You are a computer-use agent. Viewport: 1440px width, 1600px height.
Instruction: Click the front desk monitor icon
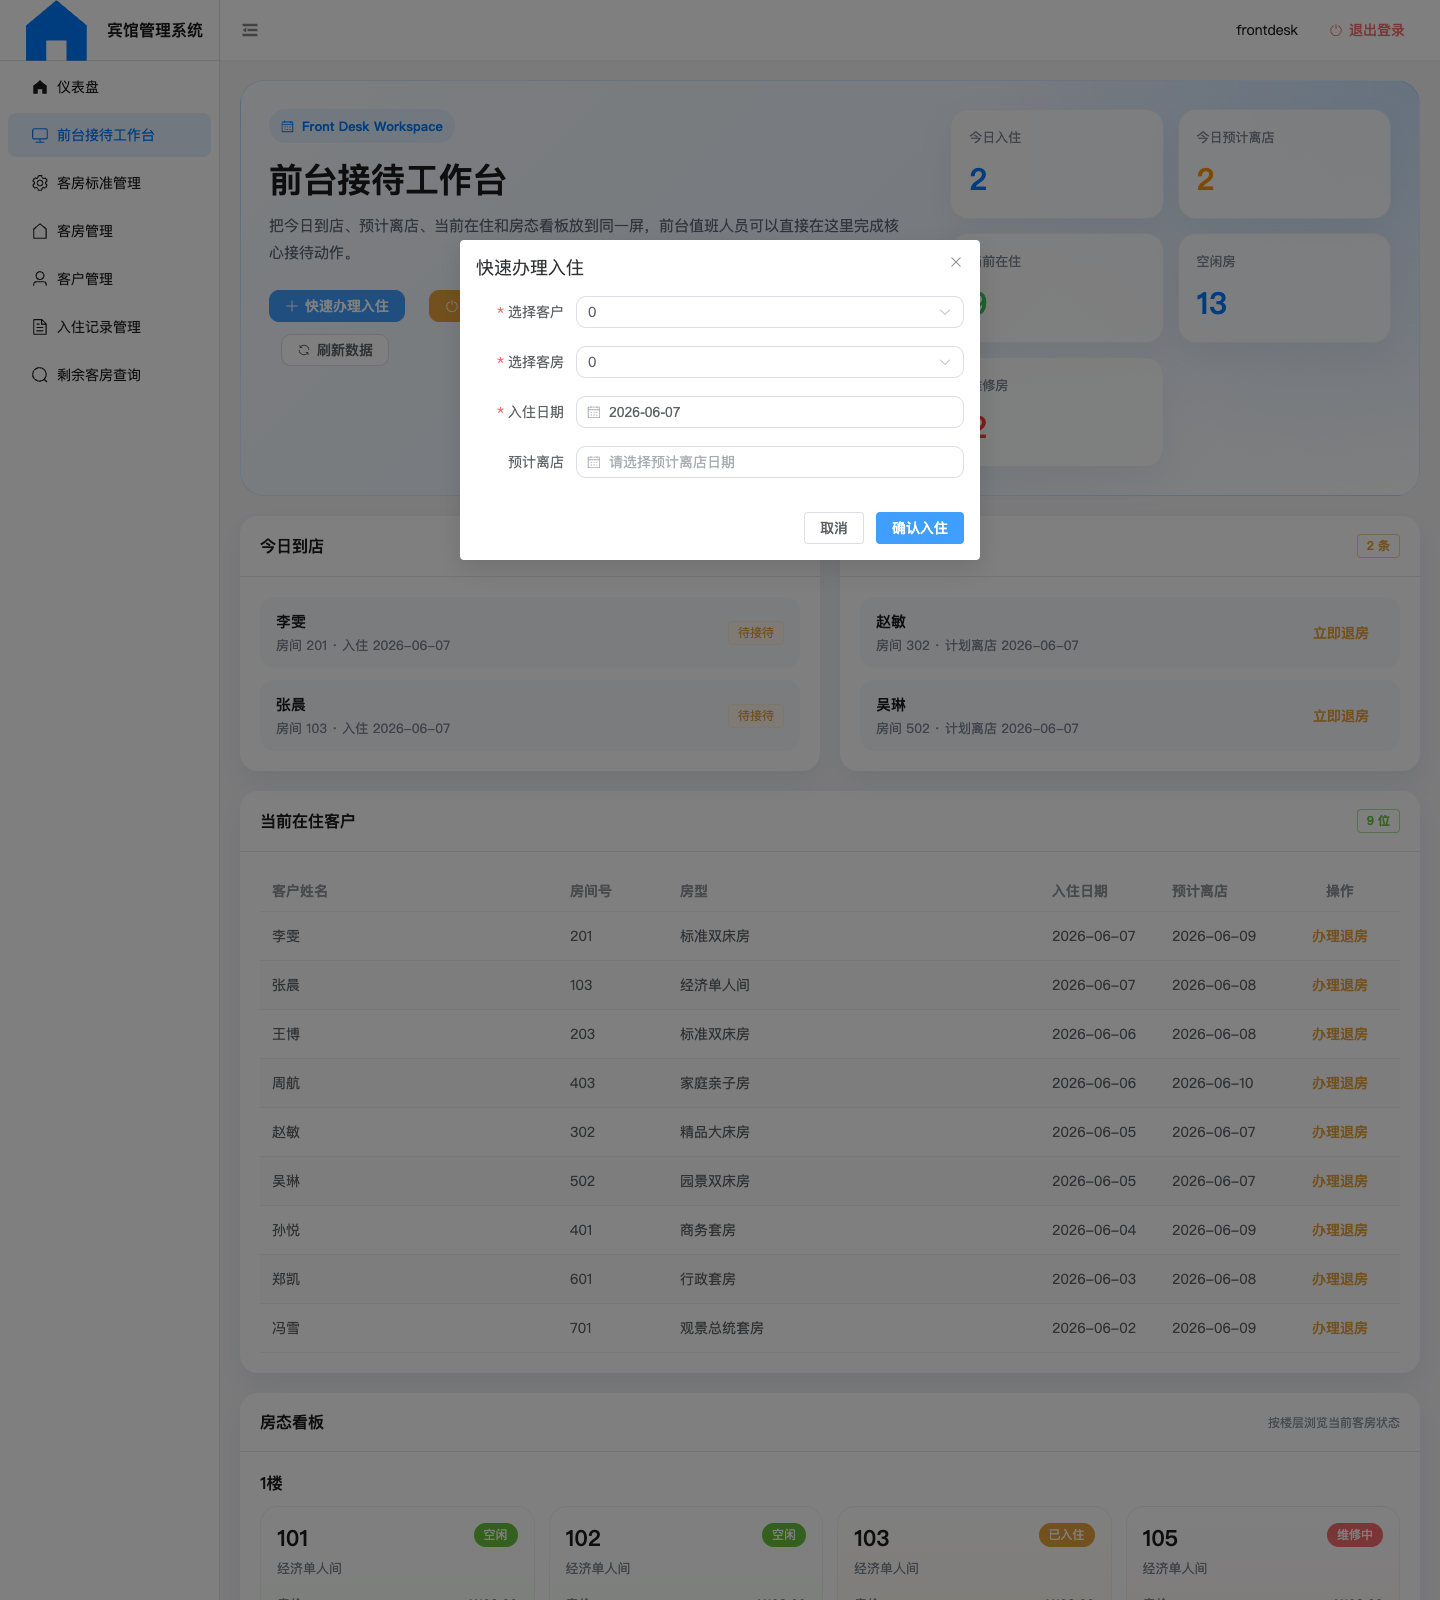coord(40,135)
